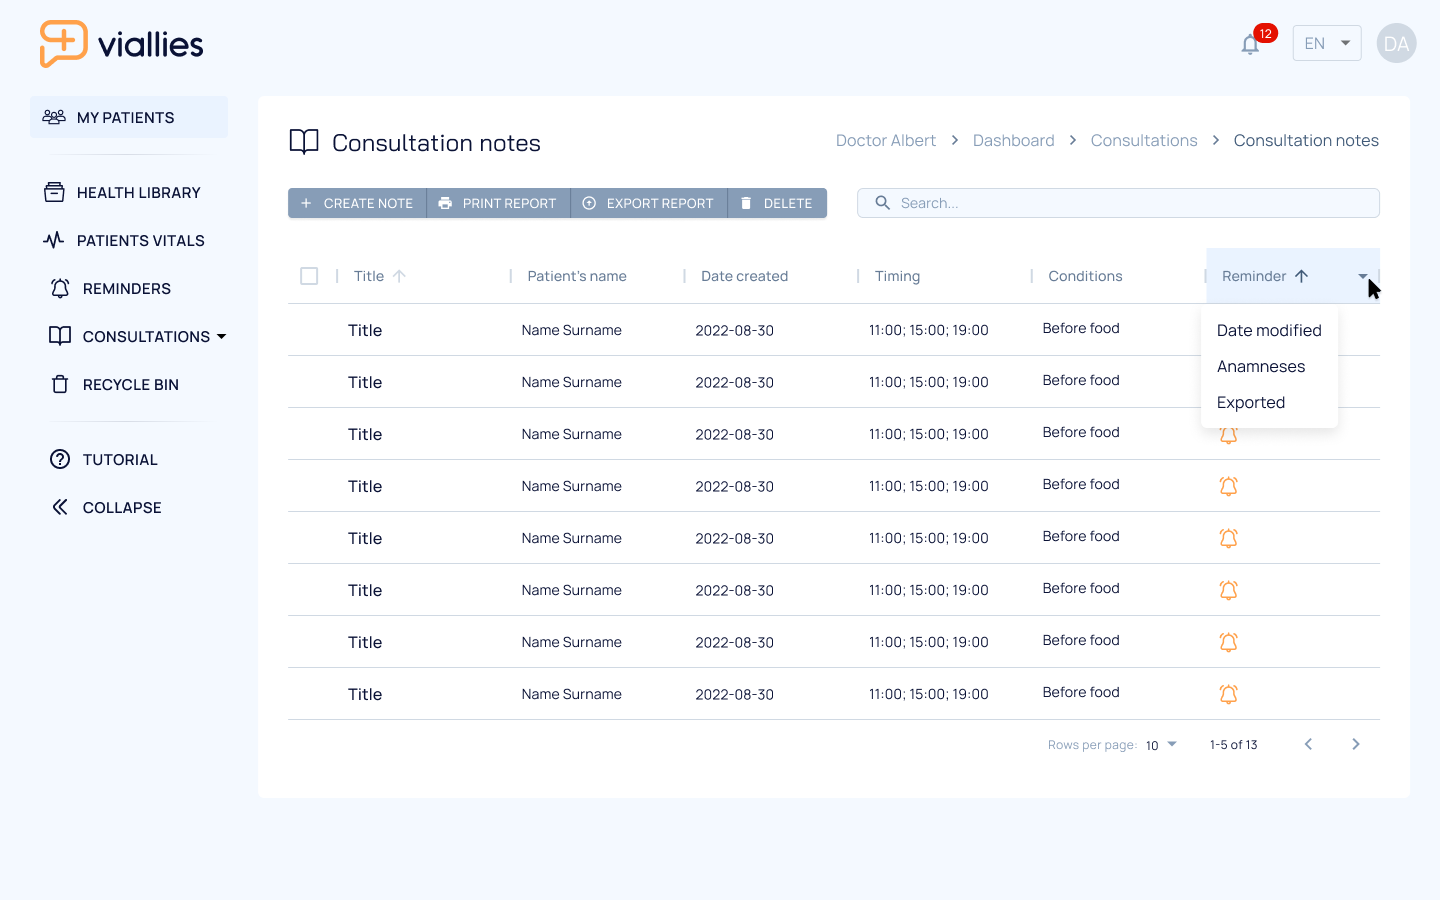Click the Create Note button
The height and width of the screenshot is (900, 1440).
(357, 203)
